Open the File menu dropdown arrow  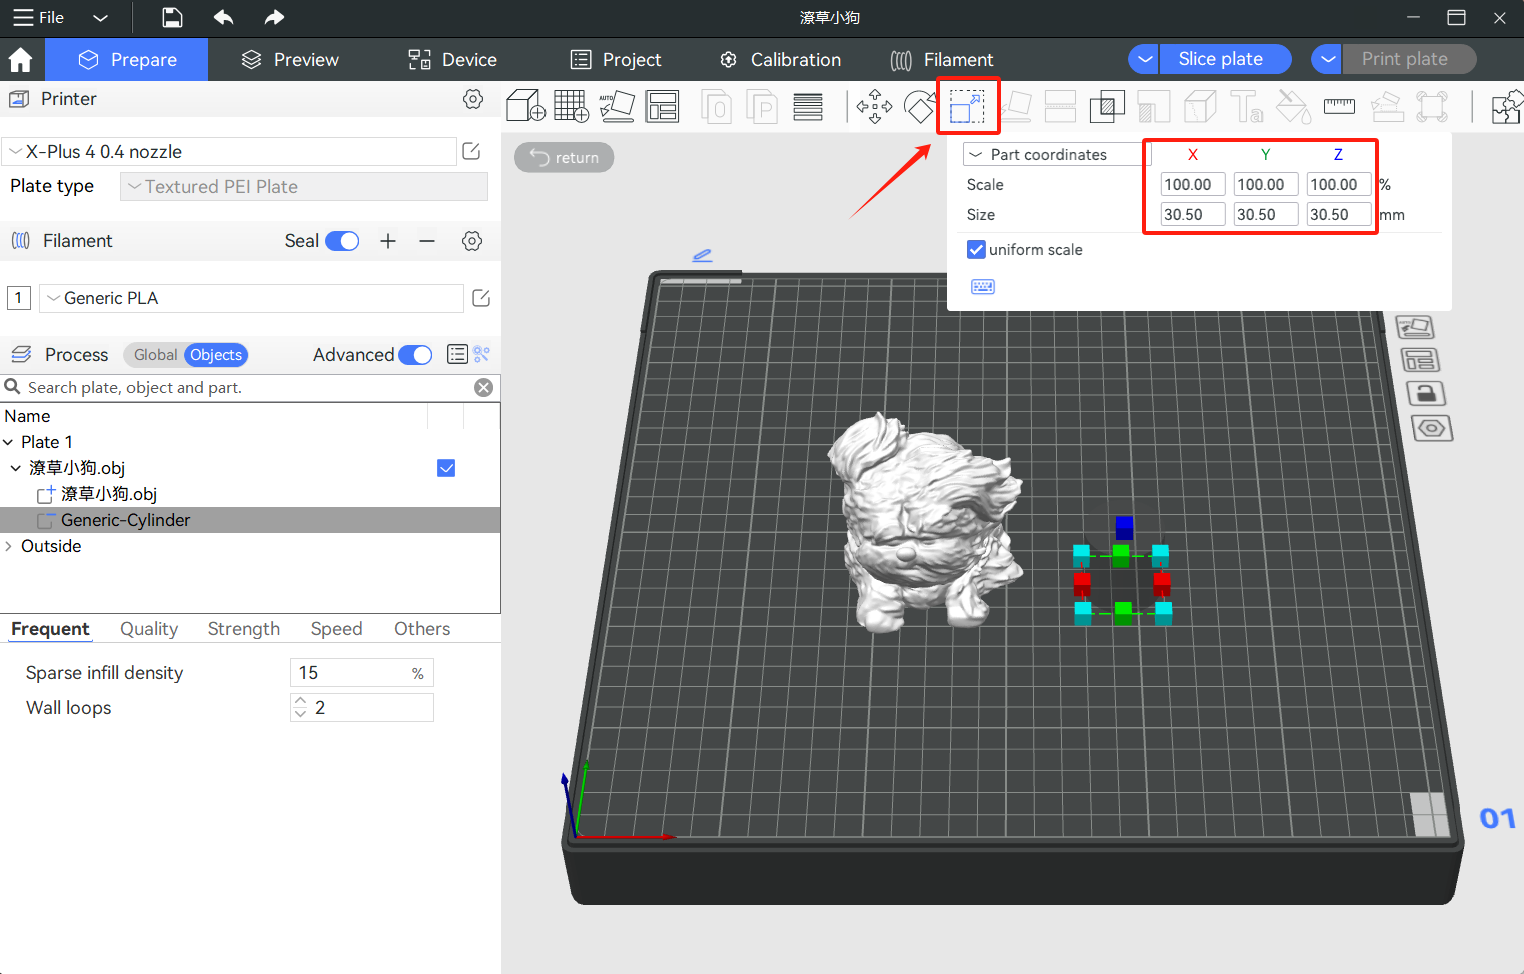(99, 18)
